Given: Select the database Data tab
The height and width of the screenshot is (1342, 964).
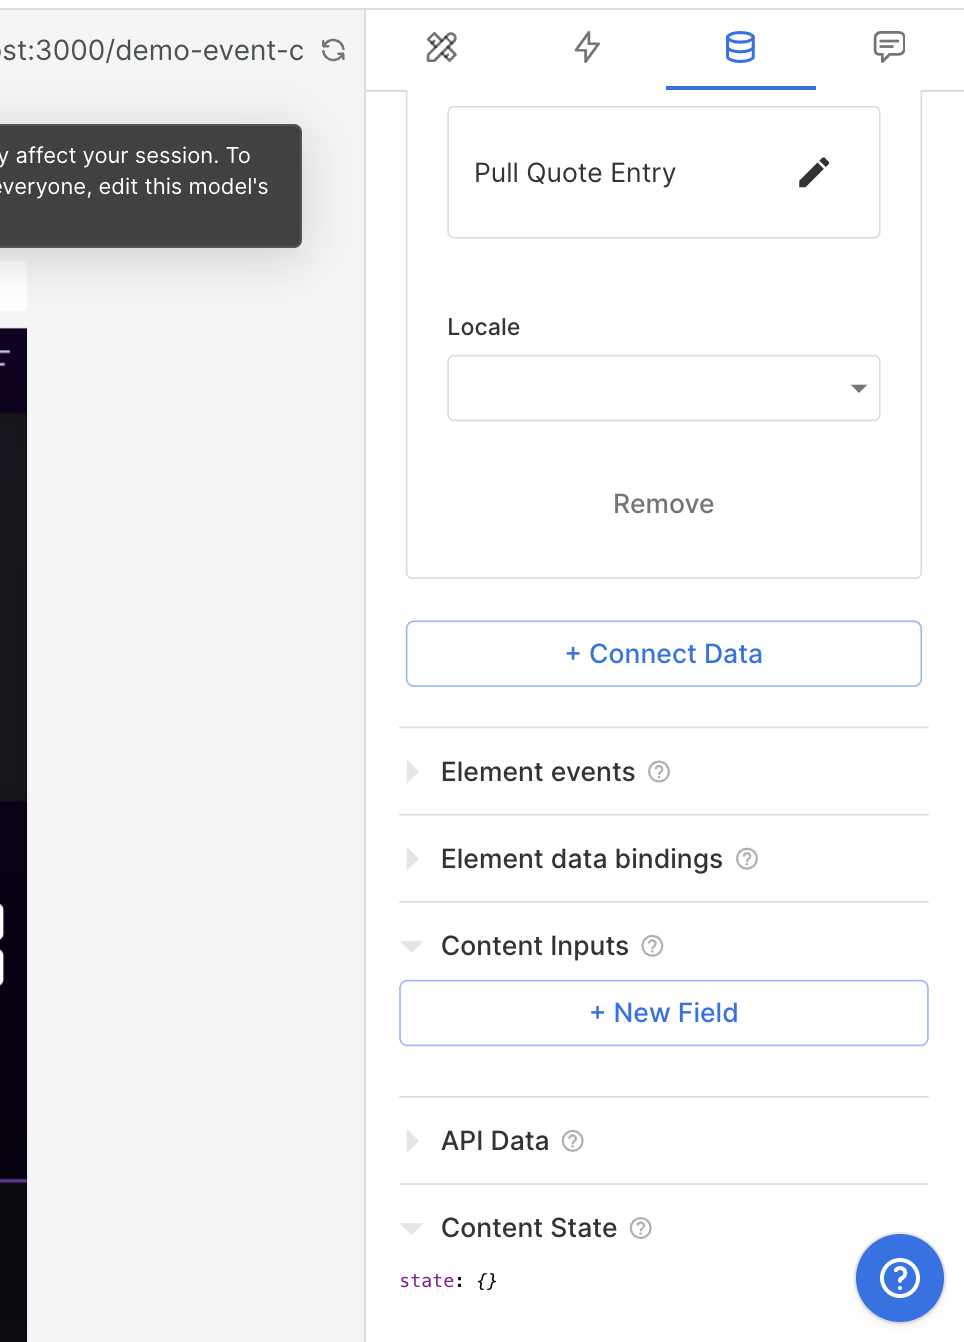Looking at the screenshot, I should click(x=740, y=47).
